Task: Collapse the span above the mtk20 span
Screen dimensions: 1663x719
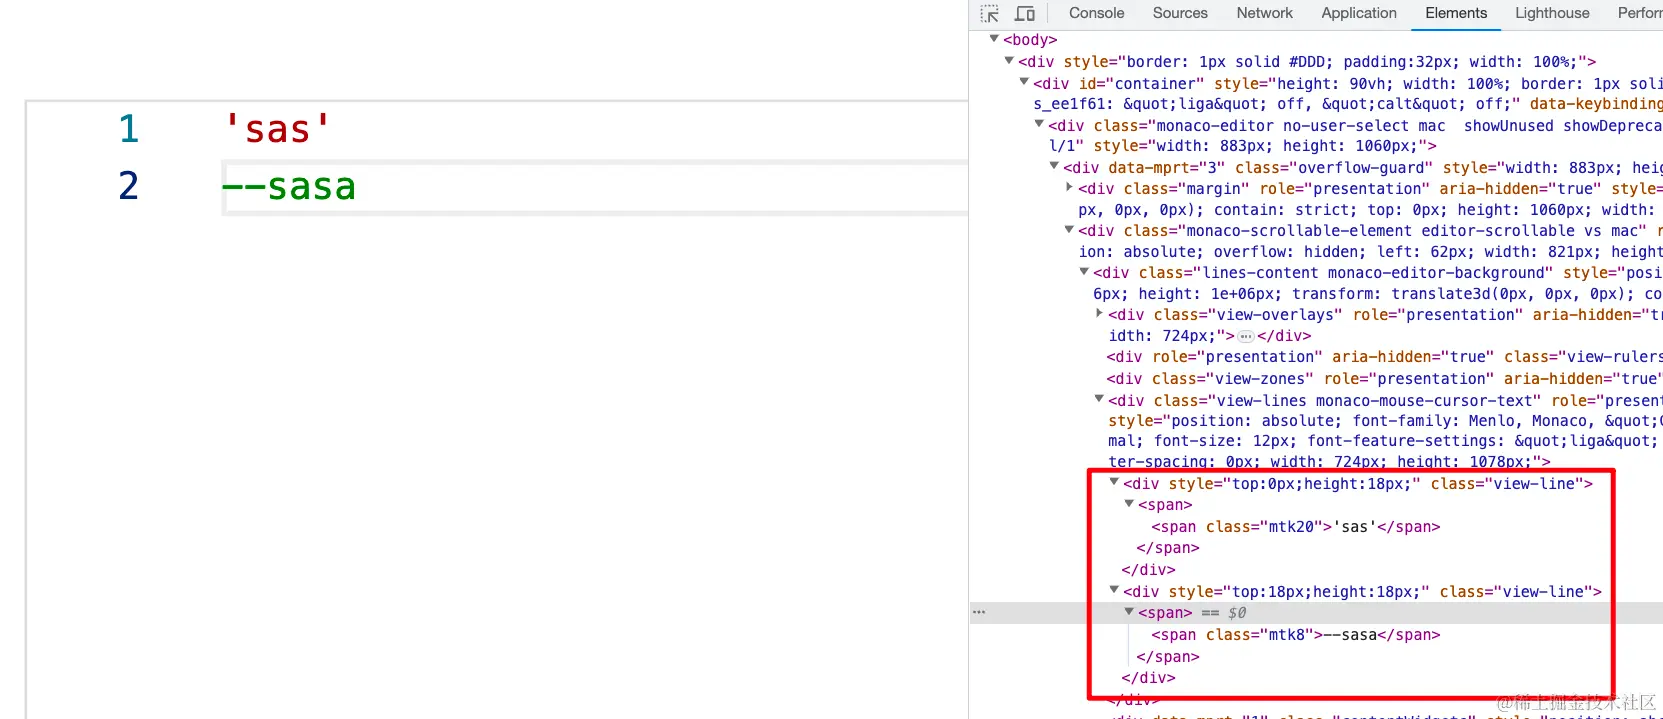Action: pyautogui.click(x=1129, y=504)
